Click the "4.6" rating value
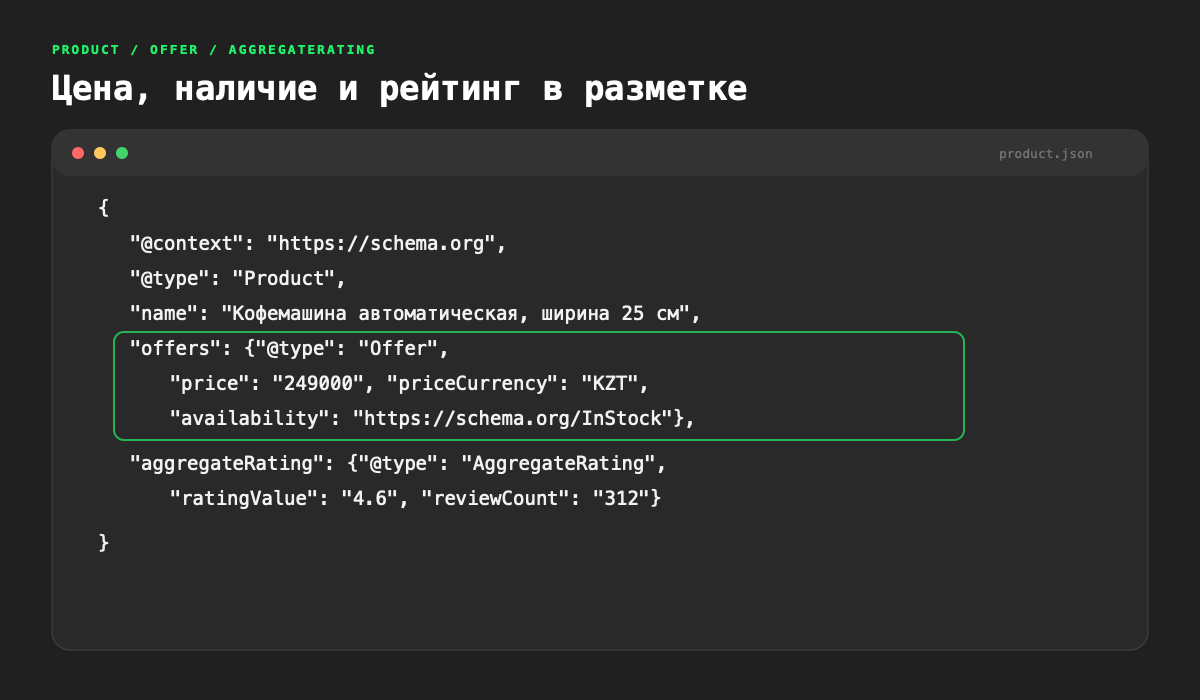Viewport: 1200px width, 700px height. click(x=367, y=497)
